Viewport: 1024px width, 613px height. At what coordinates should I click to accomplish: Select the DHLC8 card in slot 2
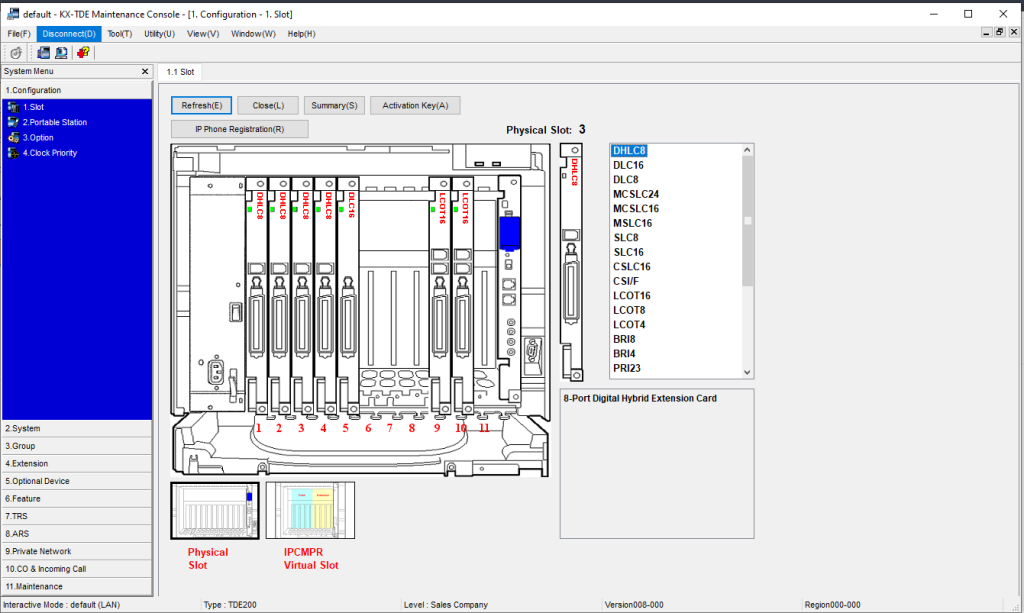280,296
